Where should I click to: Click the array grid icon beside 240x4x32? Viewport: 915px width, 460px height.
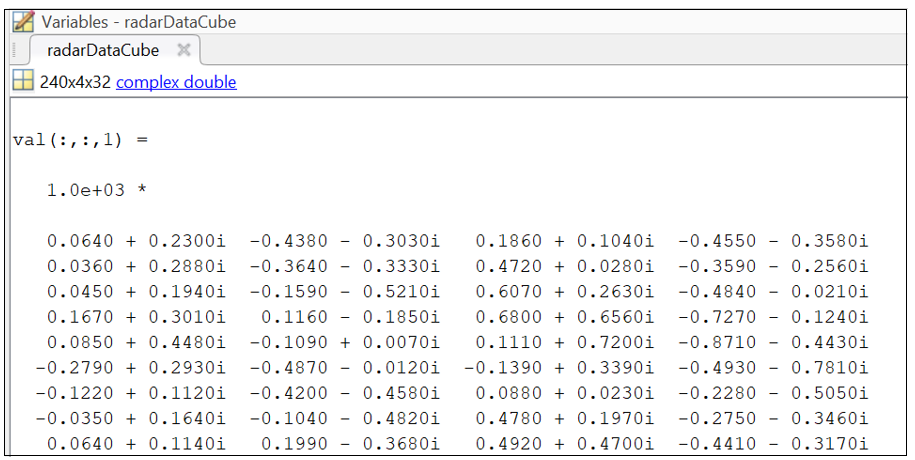tap(23, 82)
